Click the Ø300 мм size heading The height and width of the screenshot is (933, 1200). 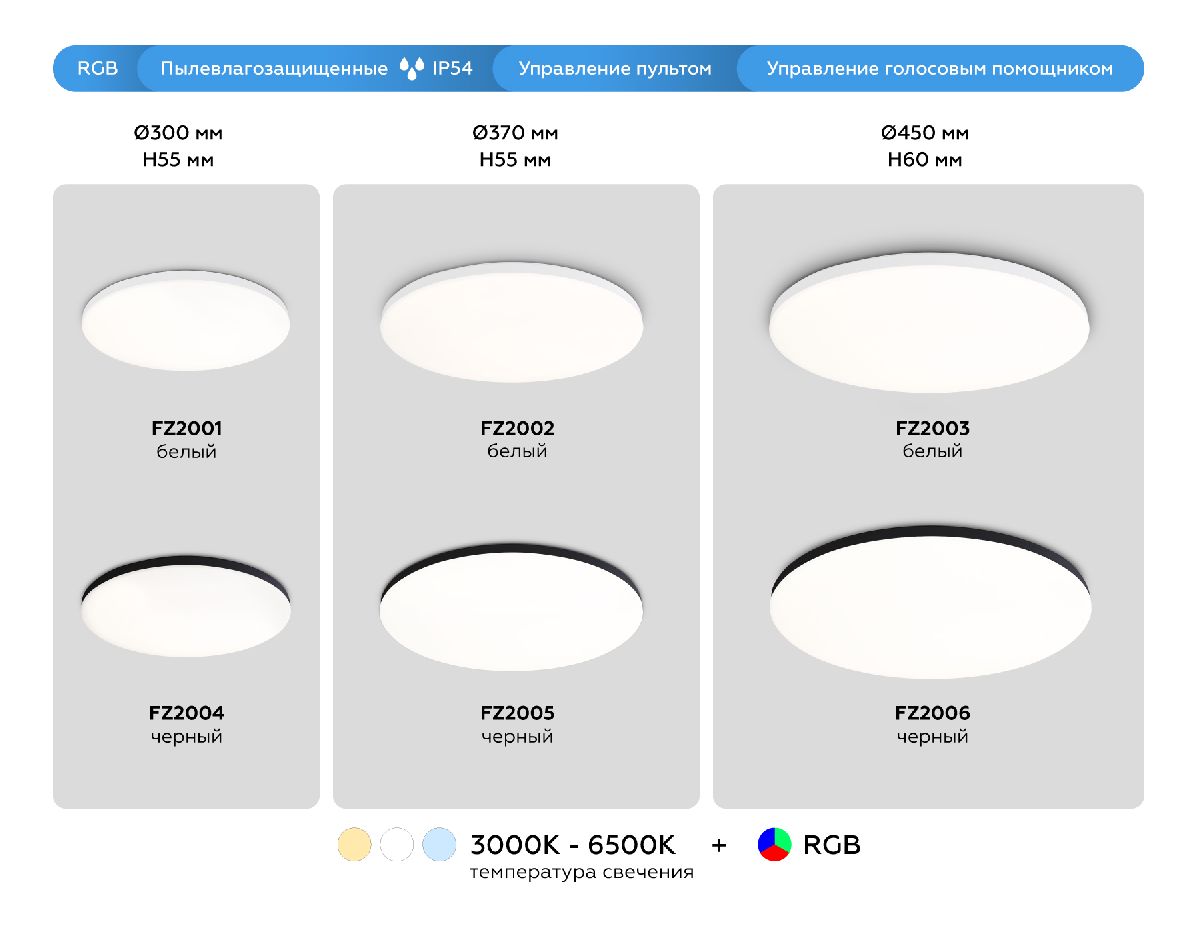[x=178, y=133]
